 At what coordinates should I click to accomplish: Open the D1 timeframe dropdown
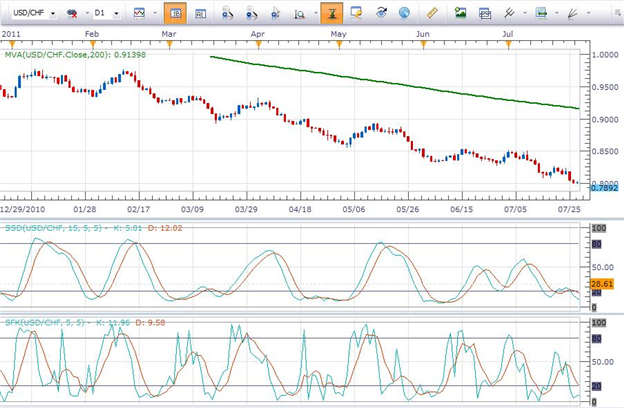(116, 14)
